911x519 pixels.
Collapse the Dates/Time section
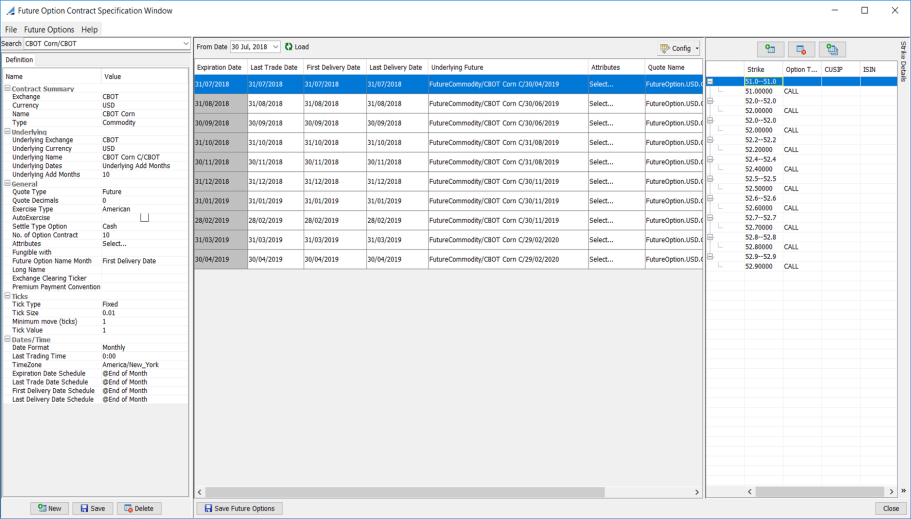pos(8,339)
